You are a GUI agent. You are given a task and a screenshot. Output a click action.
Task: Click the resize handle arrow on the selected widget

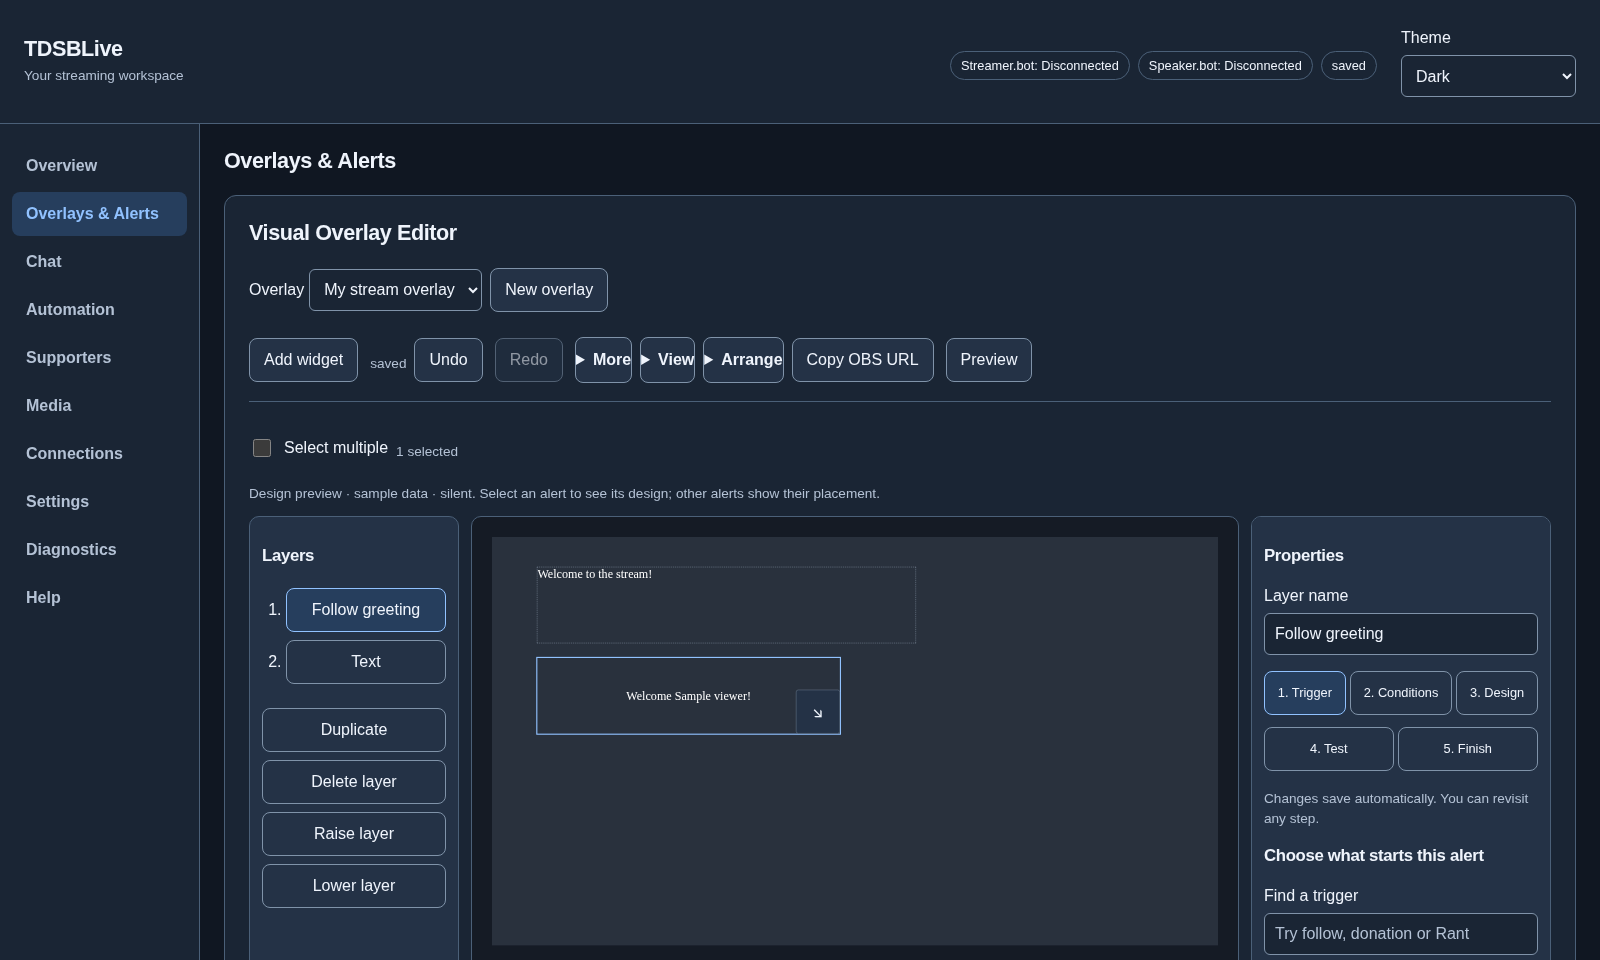pyautogui.click(x=817, y=712)
